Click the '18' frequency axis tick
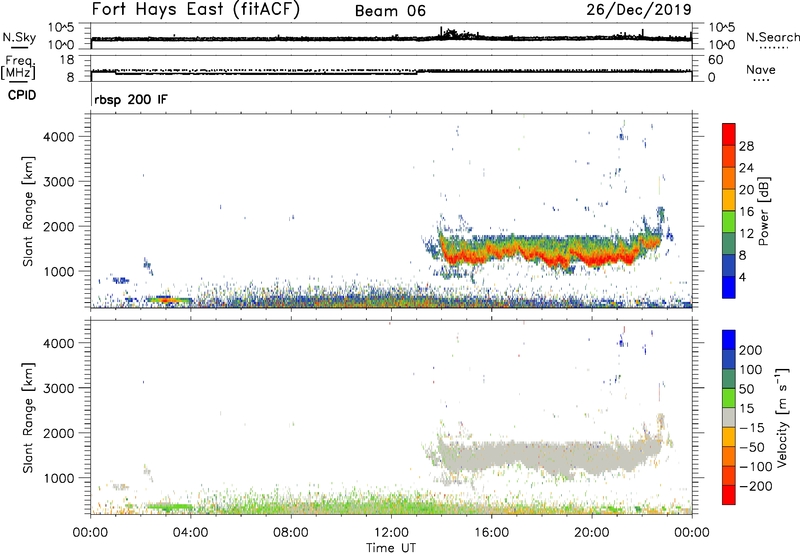800x554 pixels. (x=67, y=60)
